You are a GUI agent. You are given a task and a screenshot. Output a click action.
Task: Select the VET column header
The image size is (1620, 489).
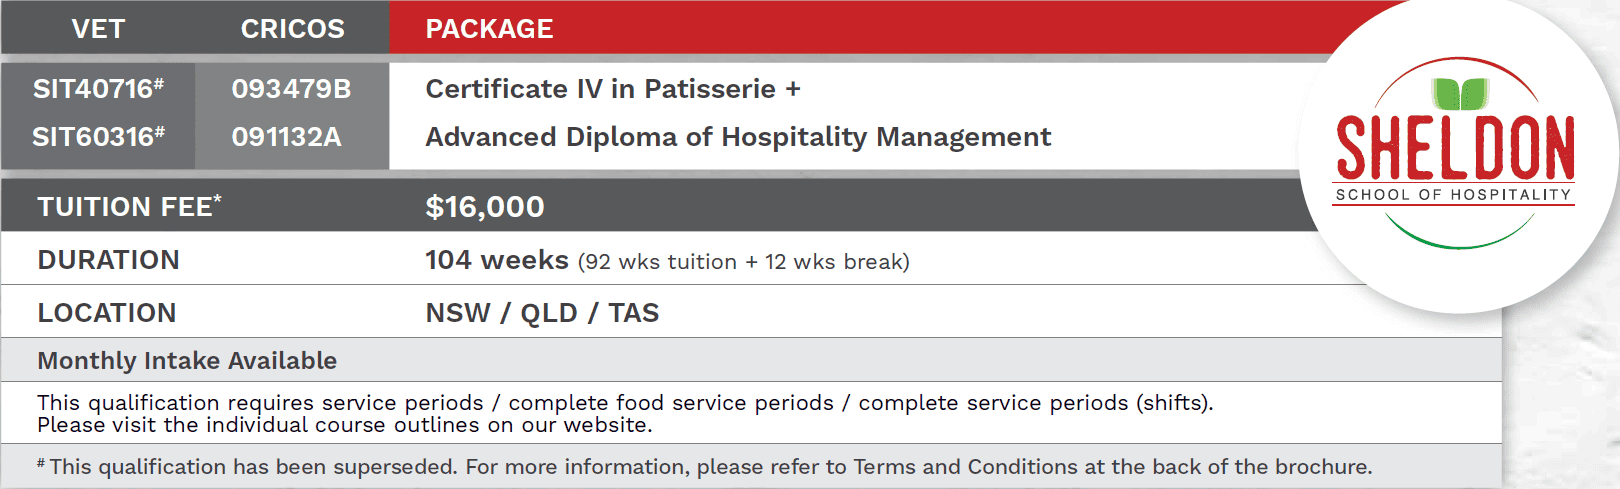pyautogui.click(x=98, y=29)
